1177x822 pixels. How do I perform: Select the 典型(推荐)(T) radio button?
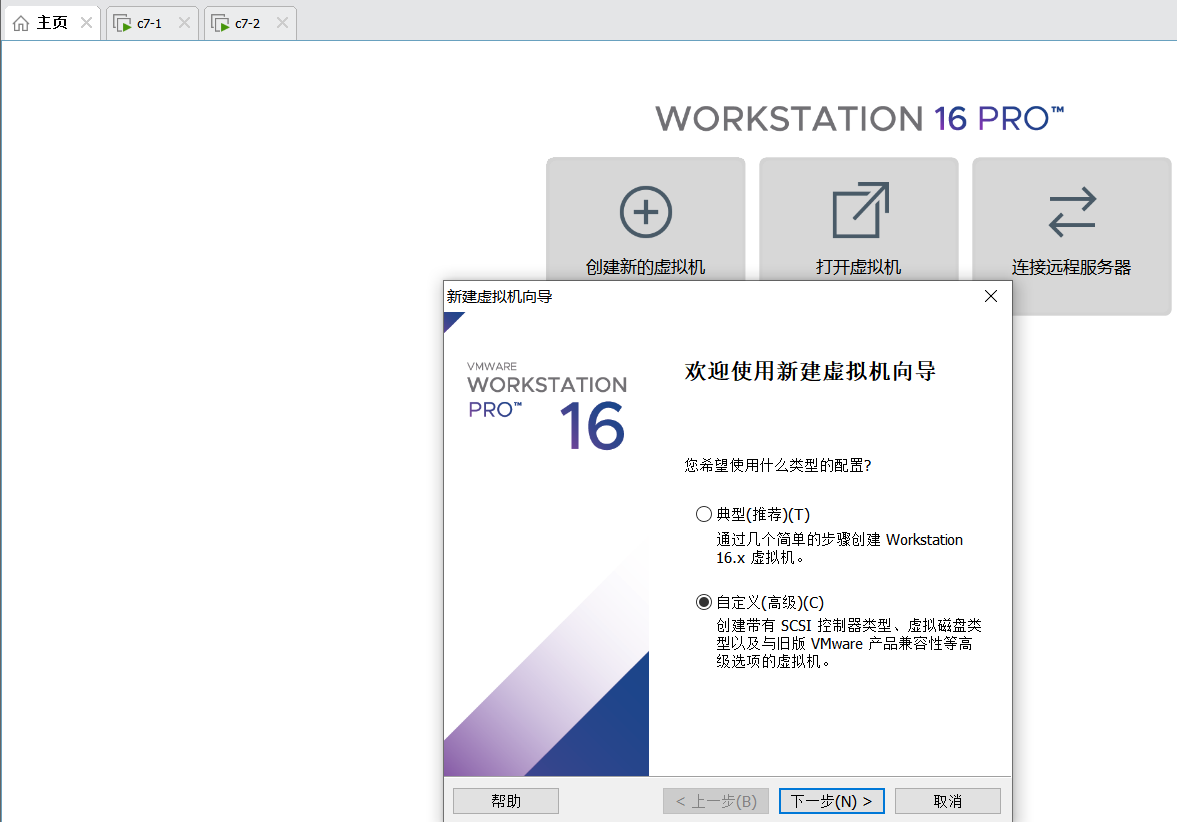[x=703, y=514]
